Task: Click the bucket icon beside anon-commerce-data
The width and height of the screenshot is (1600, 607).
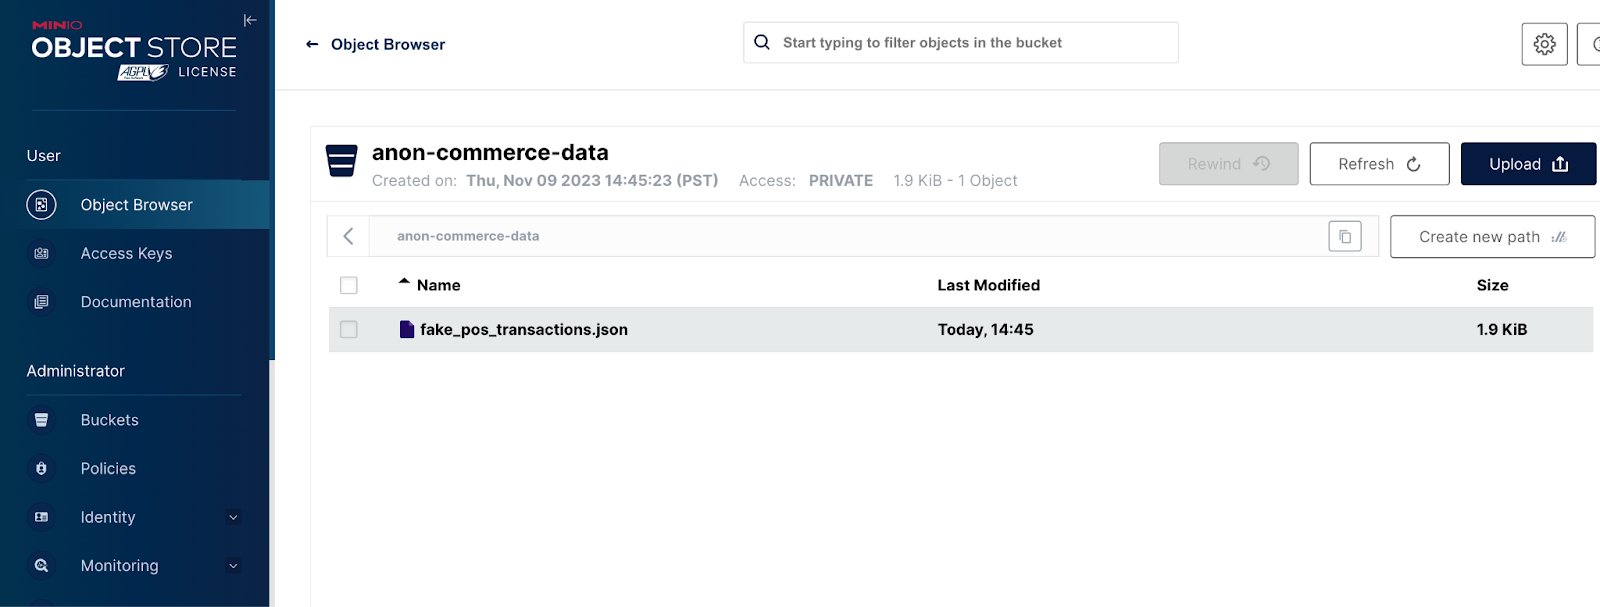Action: [342, 161]
